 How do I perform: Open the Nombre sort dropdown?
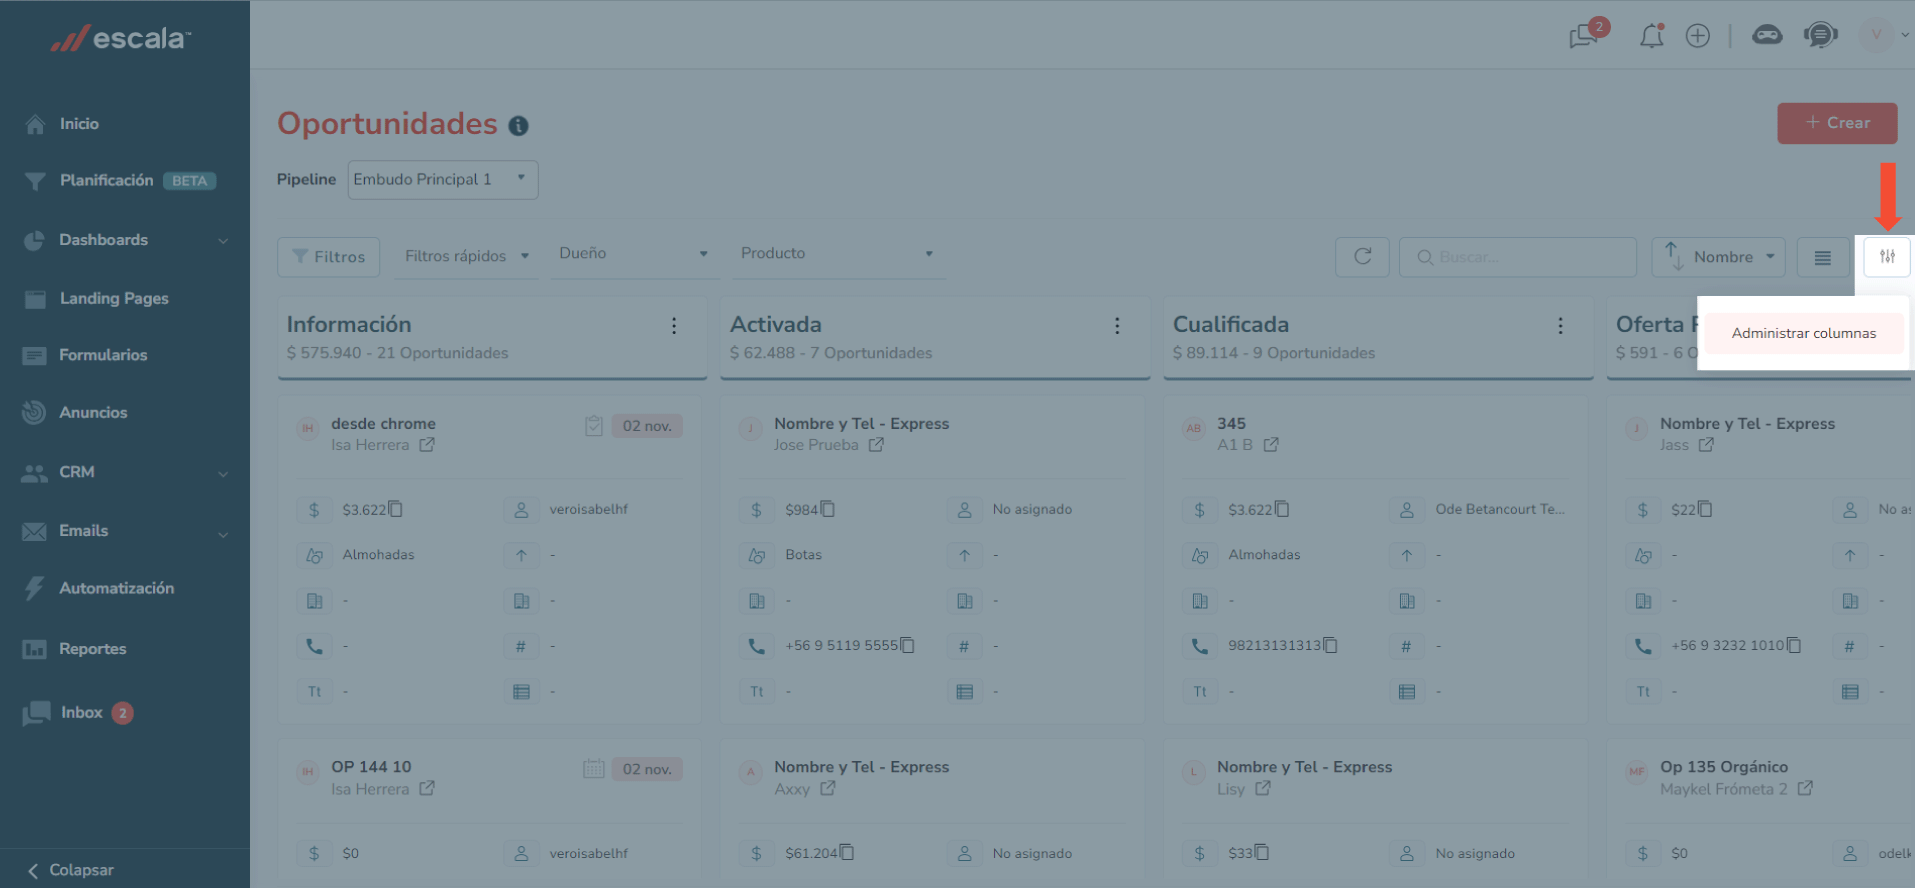(x=1735, y=257)
